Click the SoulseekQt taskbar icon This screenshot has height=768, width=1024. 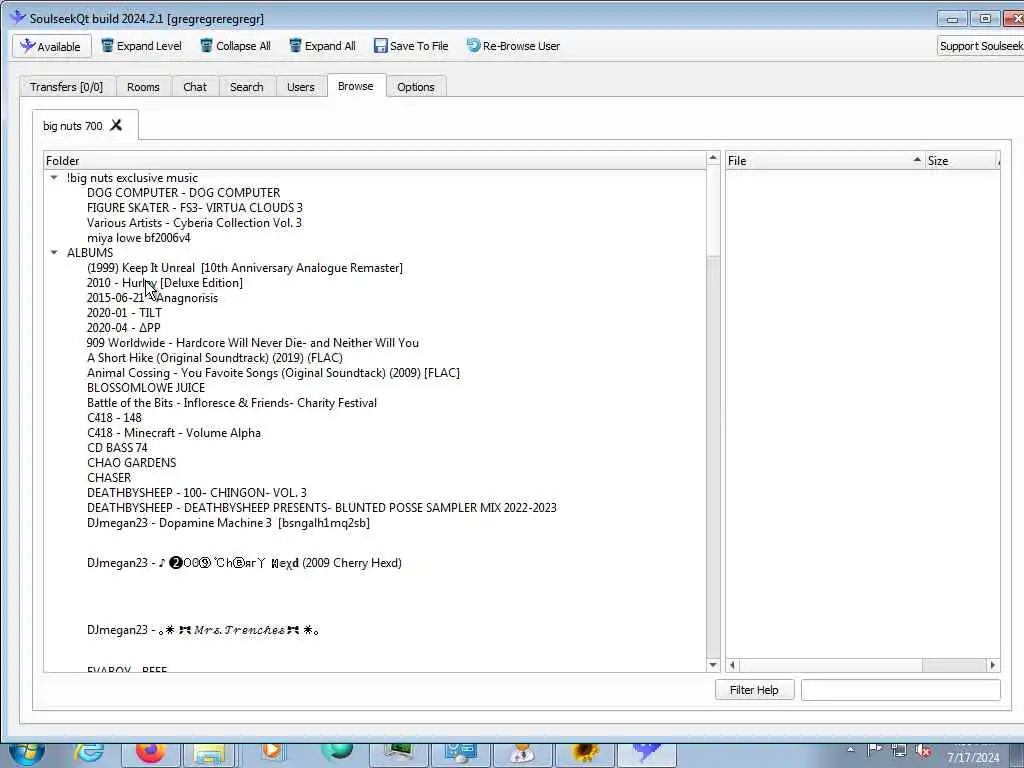pos(647,755)
